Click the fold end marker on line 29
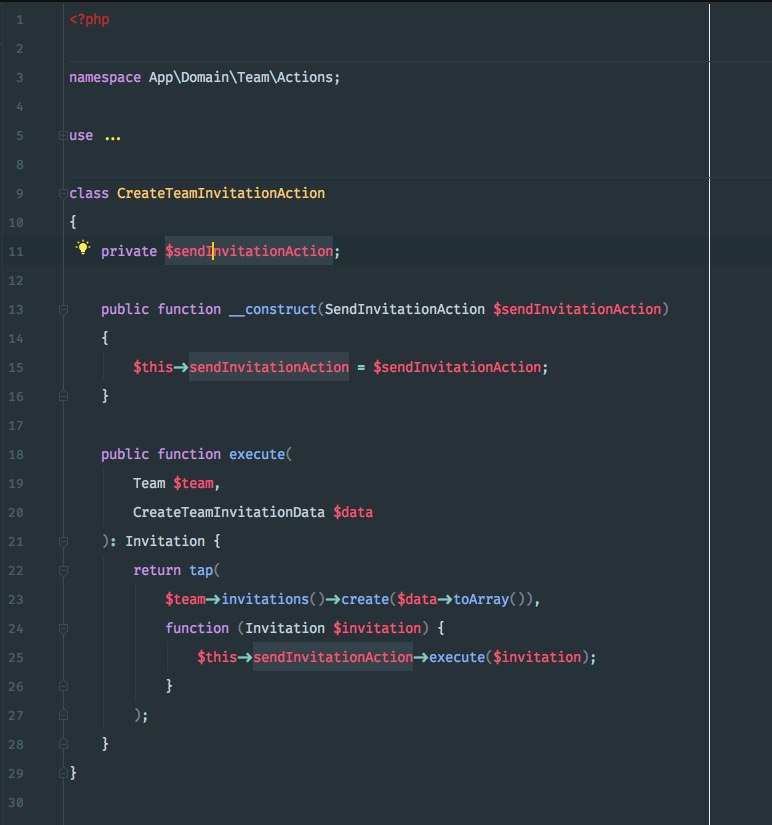The image size is (772, 825). [x=63, y=773]
